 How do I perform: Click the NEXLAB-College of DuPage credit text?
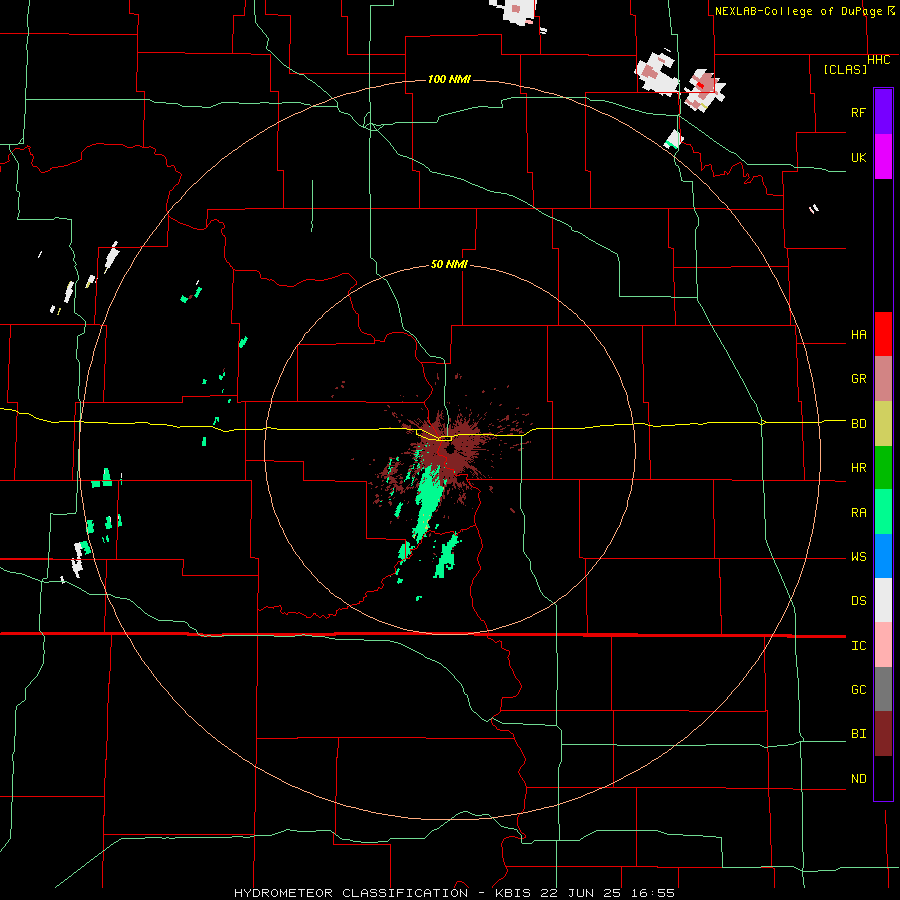coord(800,11)
